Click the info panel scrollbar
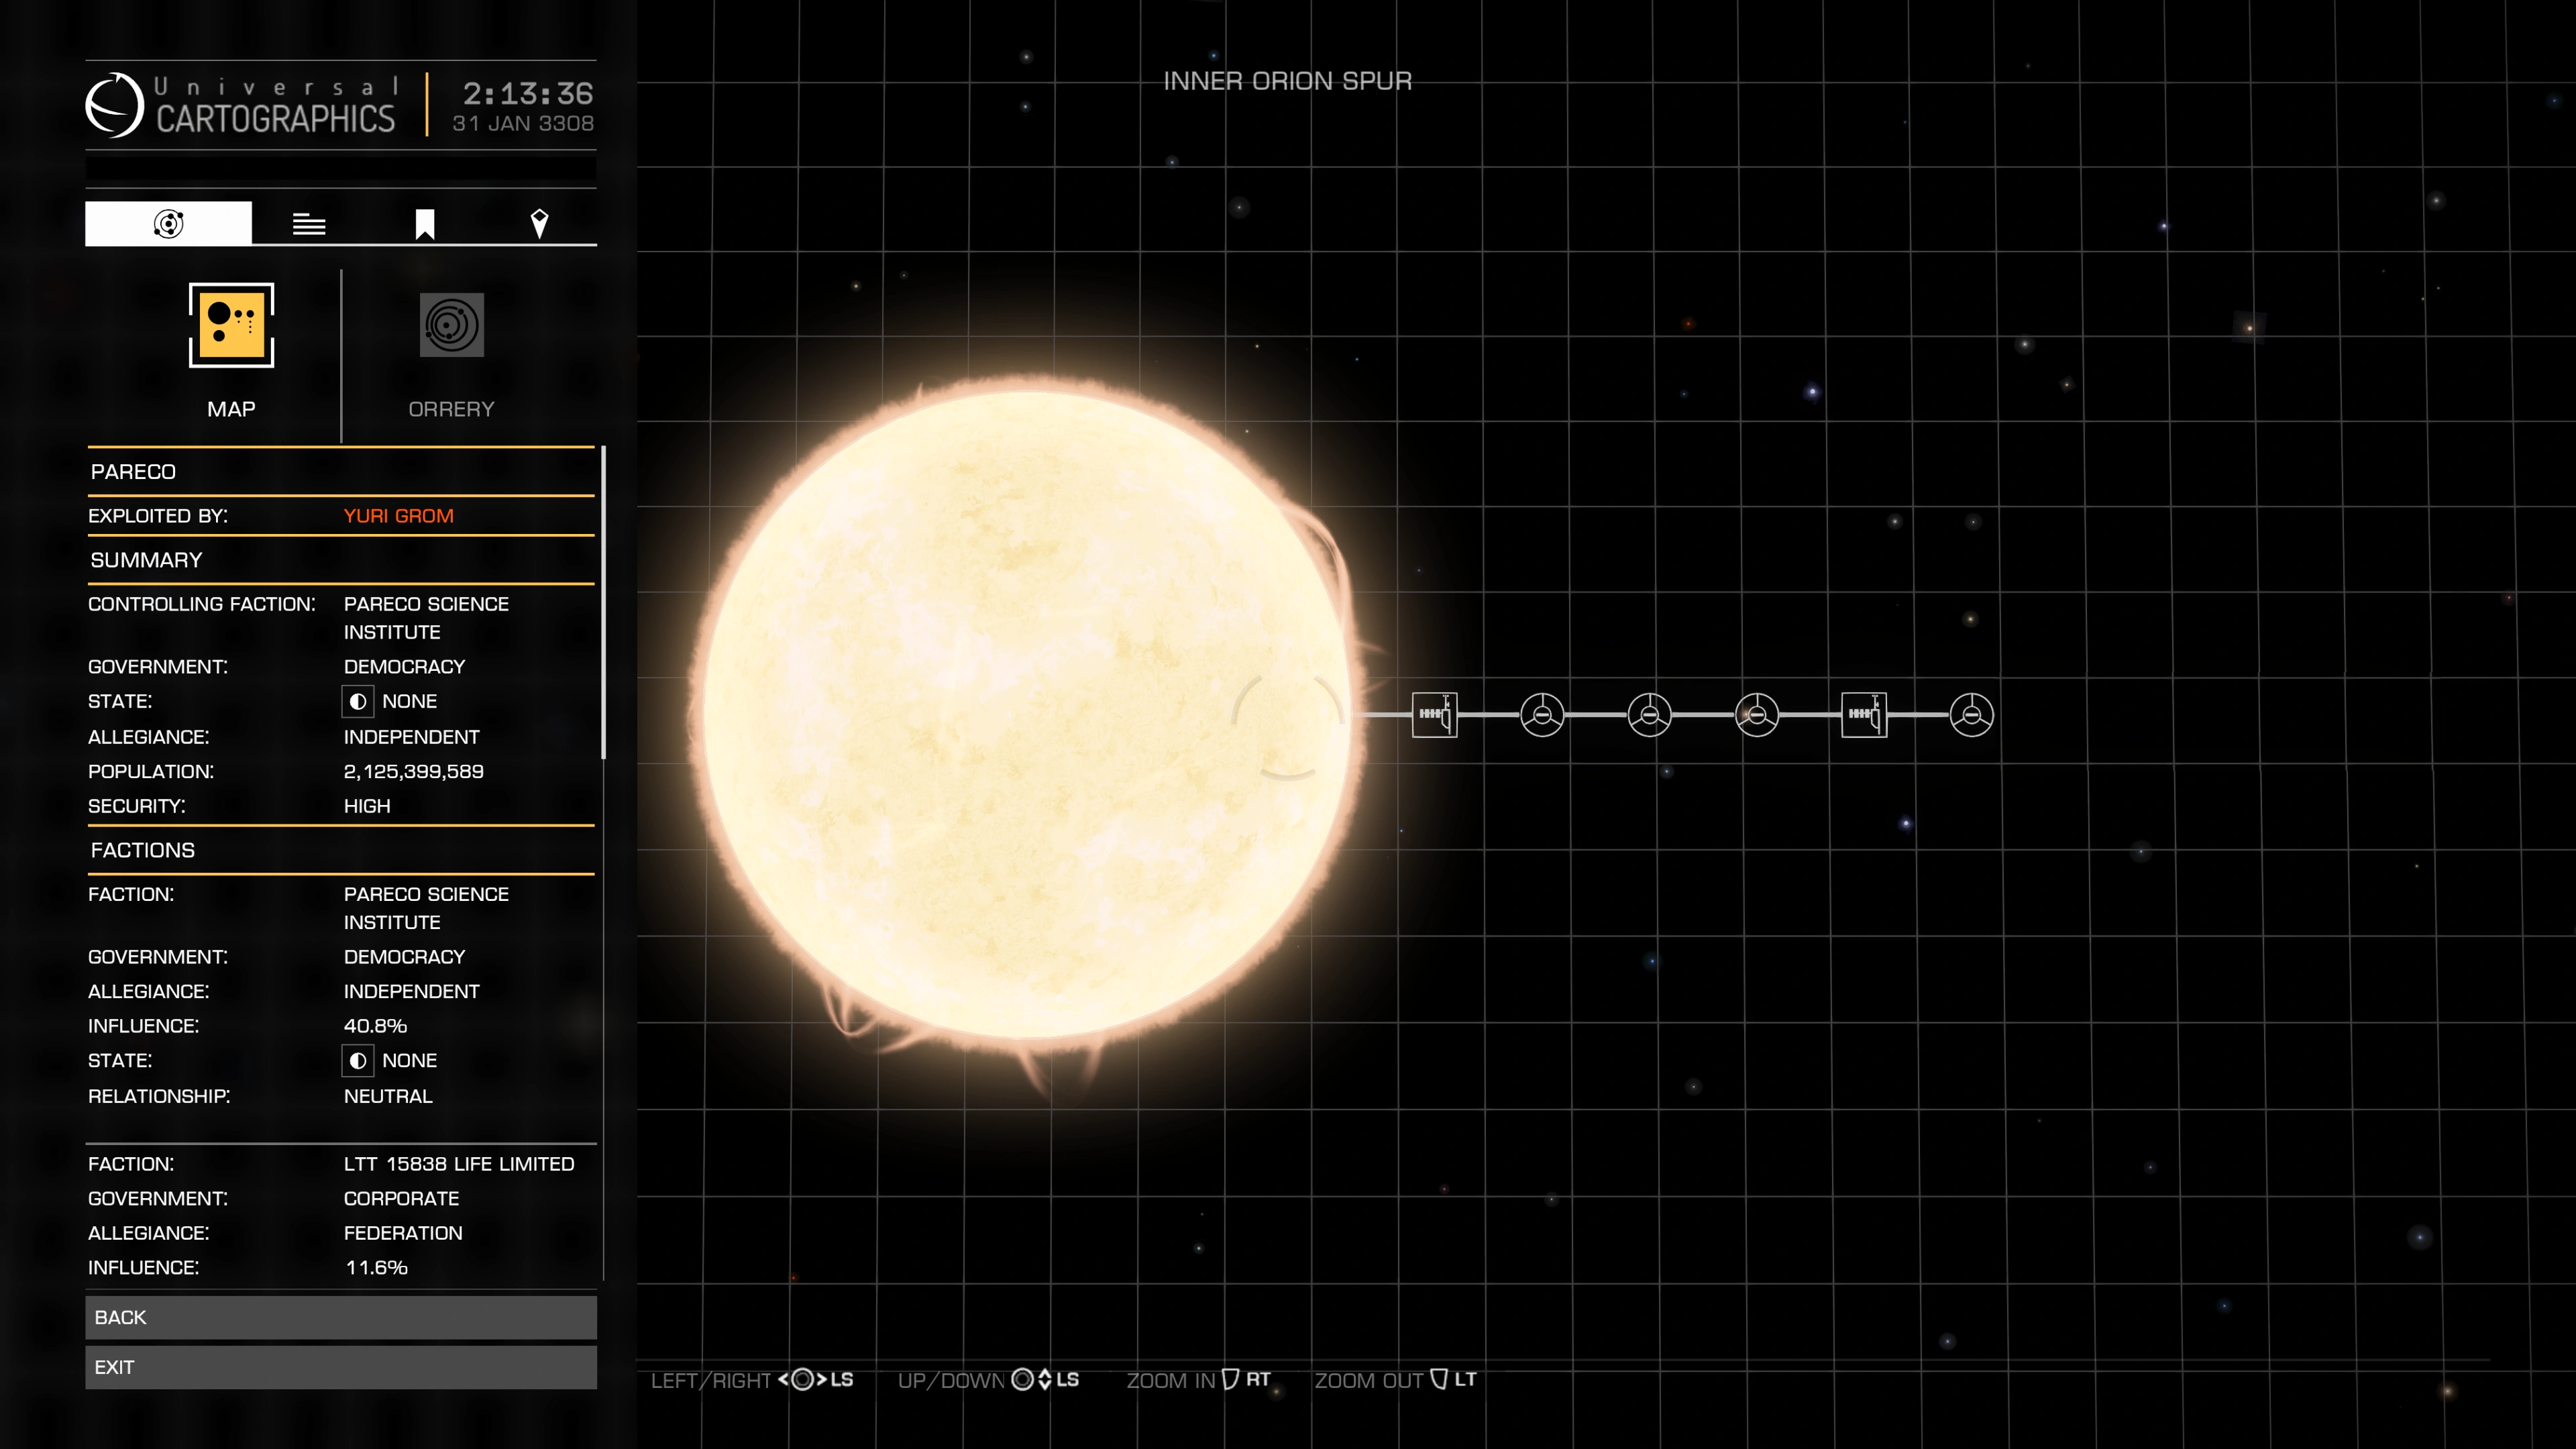 [603, 603]
